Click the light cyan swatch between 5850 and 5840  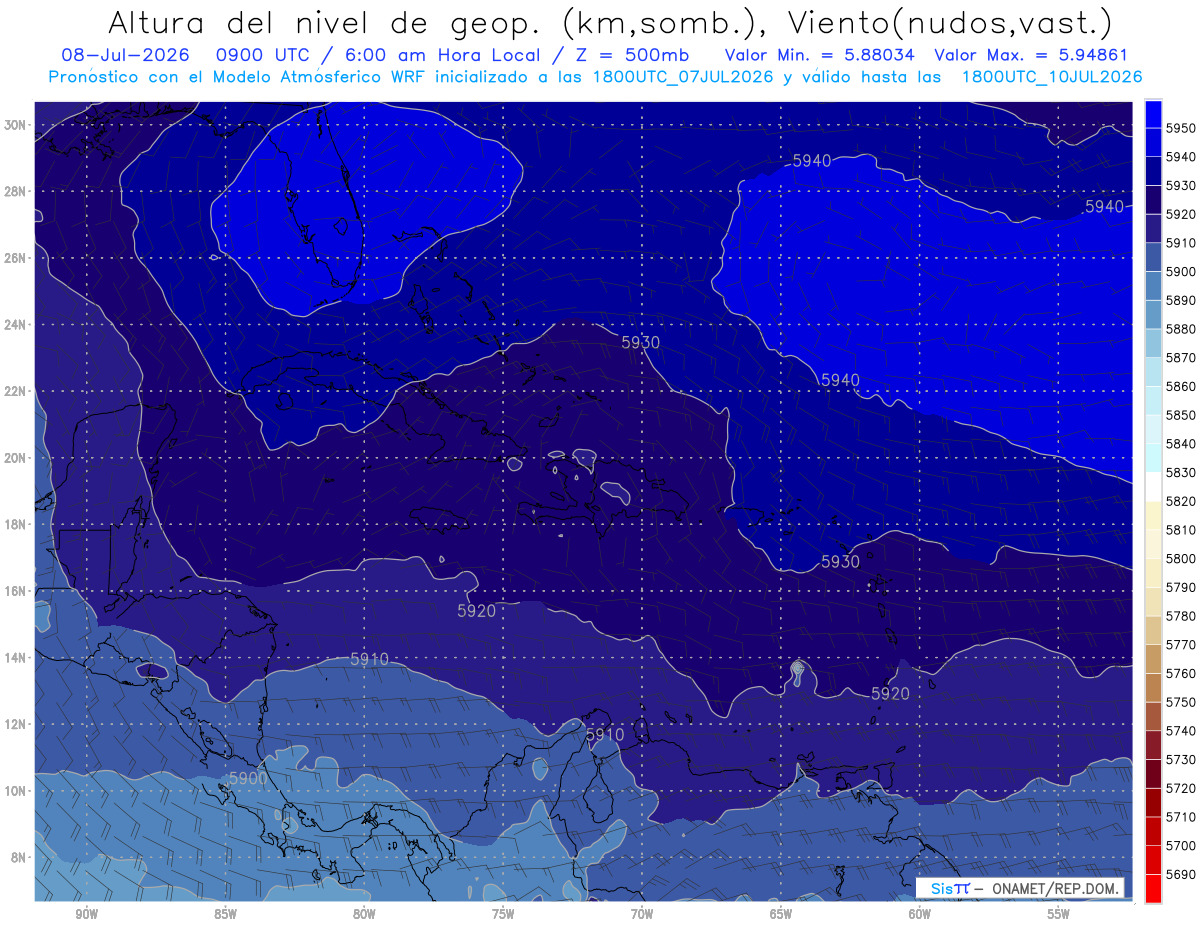coord(1153,429)
